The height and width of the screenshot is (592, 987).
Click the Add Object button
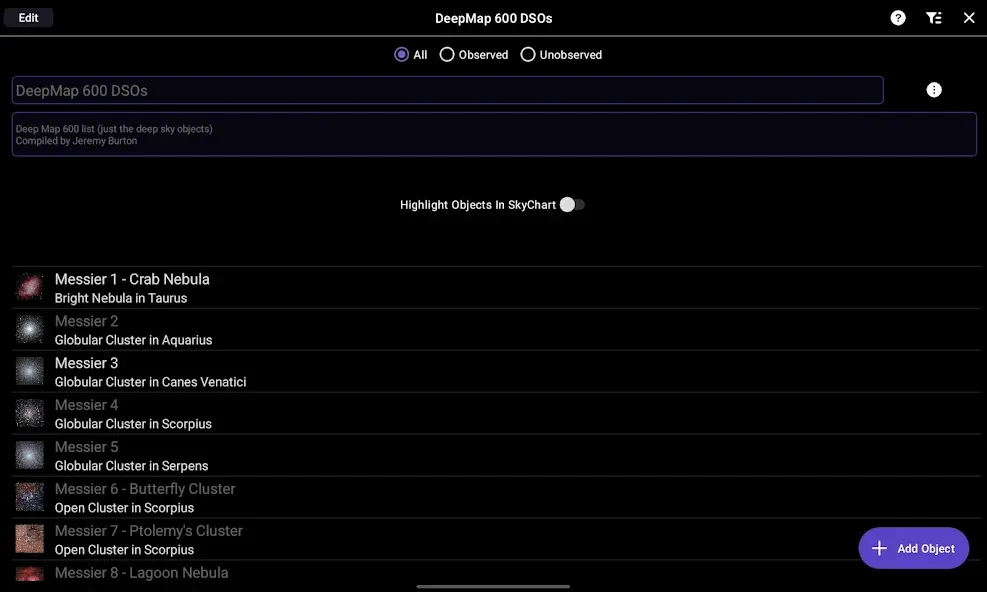click(913, 548)
